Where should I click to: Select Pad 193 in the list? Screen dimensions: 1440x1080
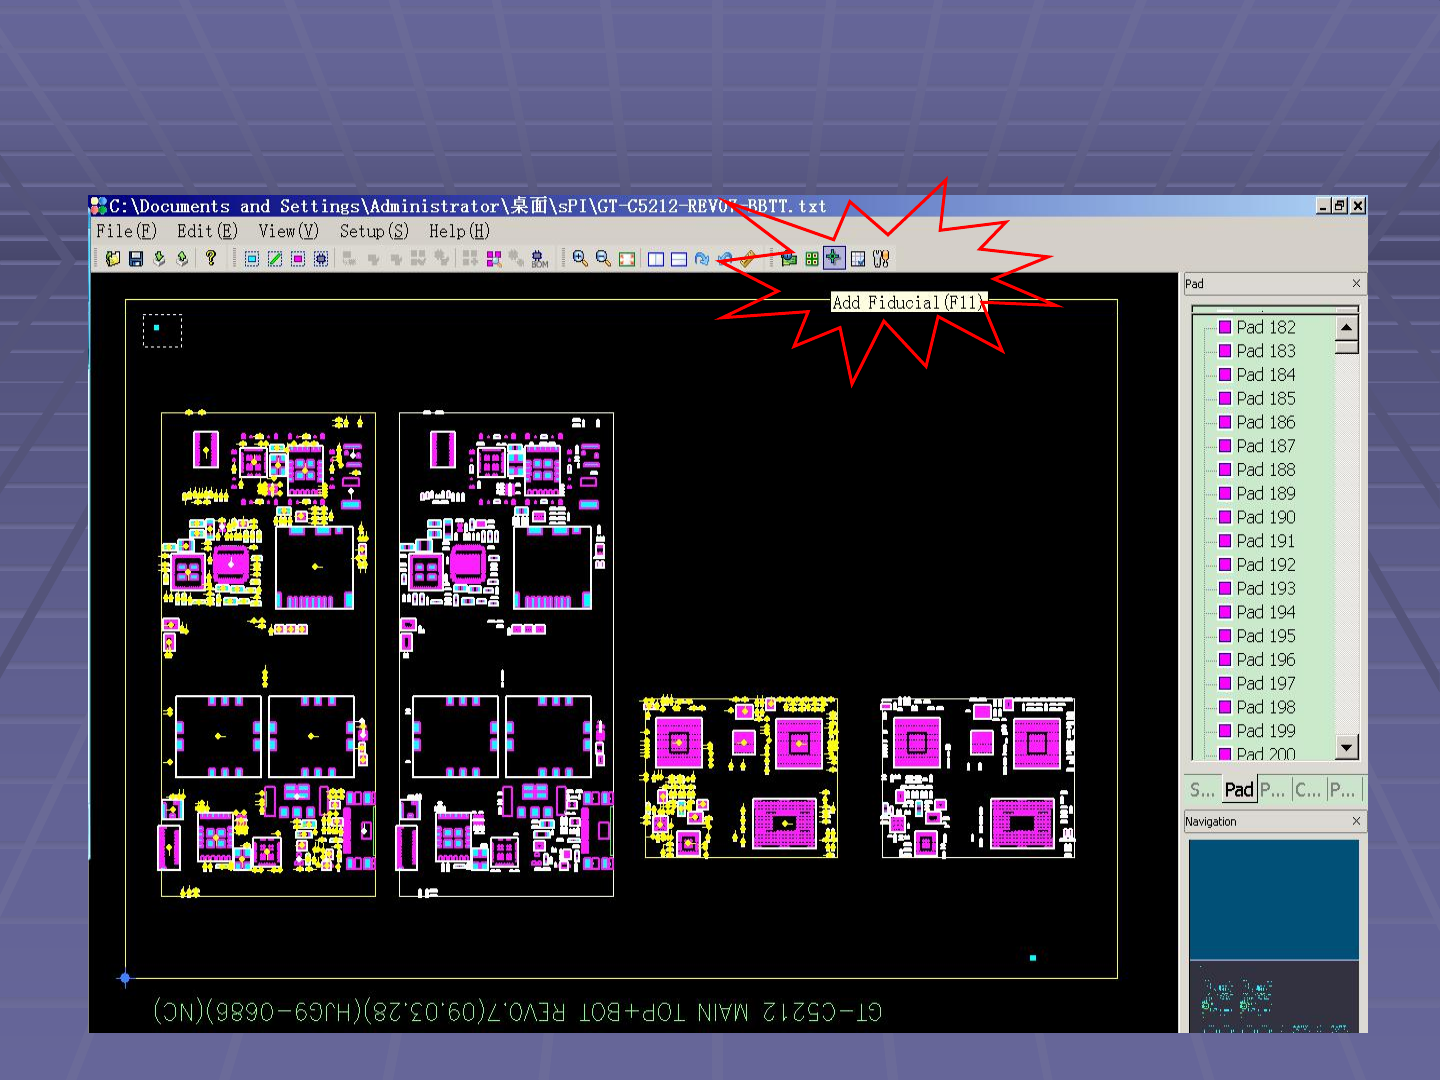tap(1266, 589)
